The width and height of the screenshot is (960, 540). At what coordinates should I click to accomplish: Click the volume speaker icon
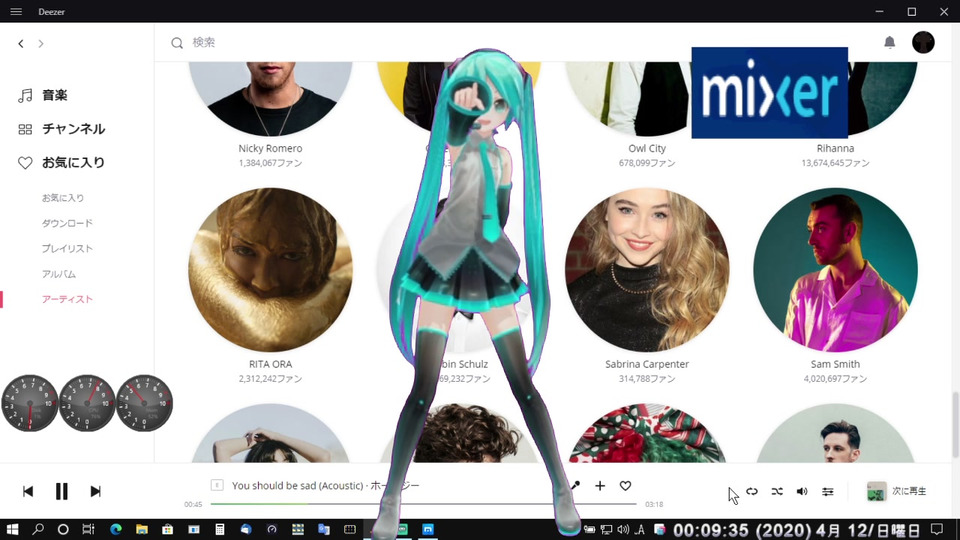pyautogui.click(x=802, y=491)
